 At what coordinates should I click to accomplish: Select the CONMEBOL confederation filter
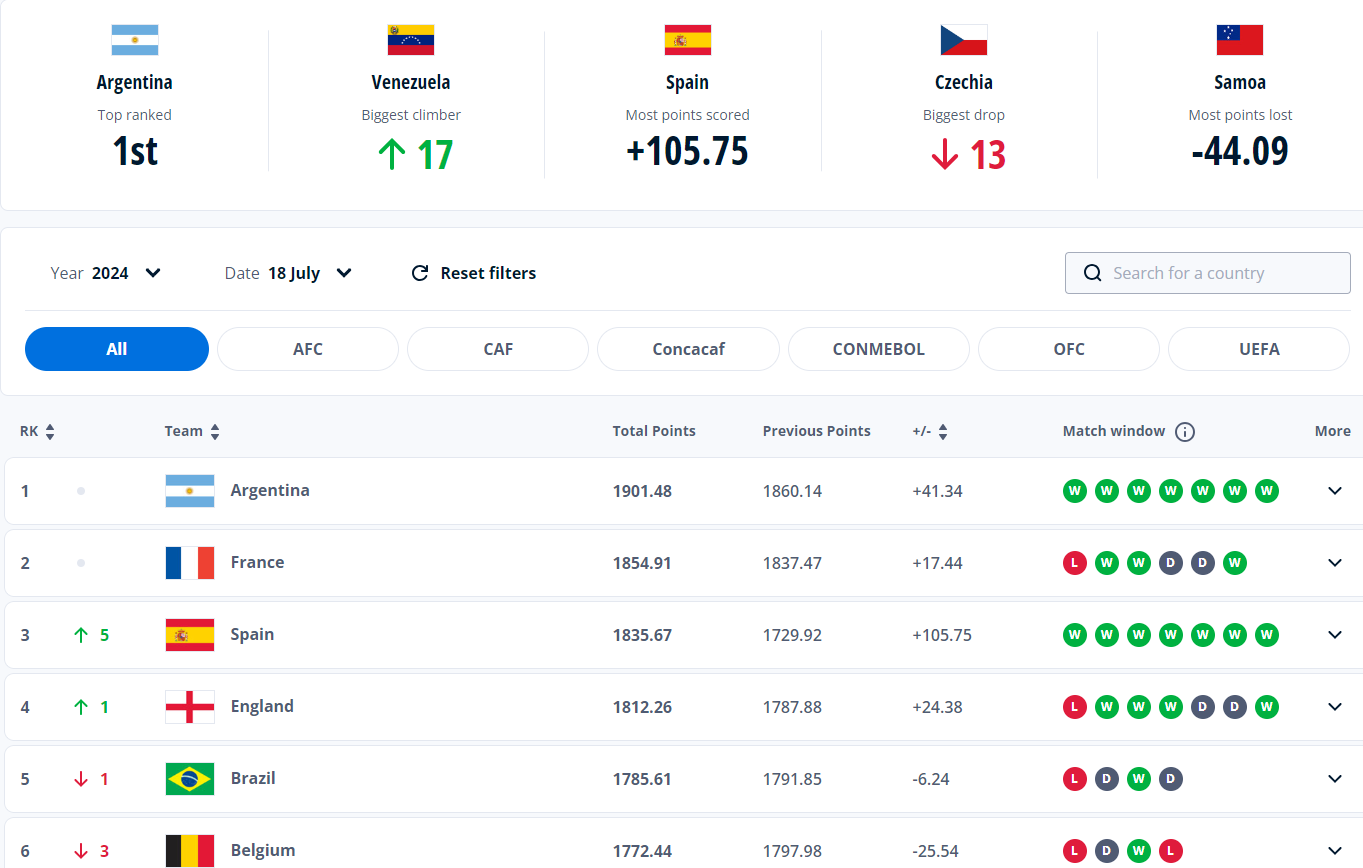pyautogui.click(x=879, y=349)
